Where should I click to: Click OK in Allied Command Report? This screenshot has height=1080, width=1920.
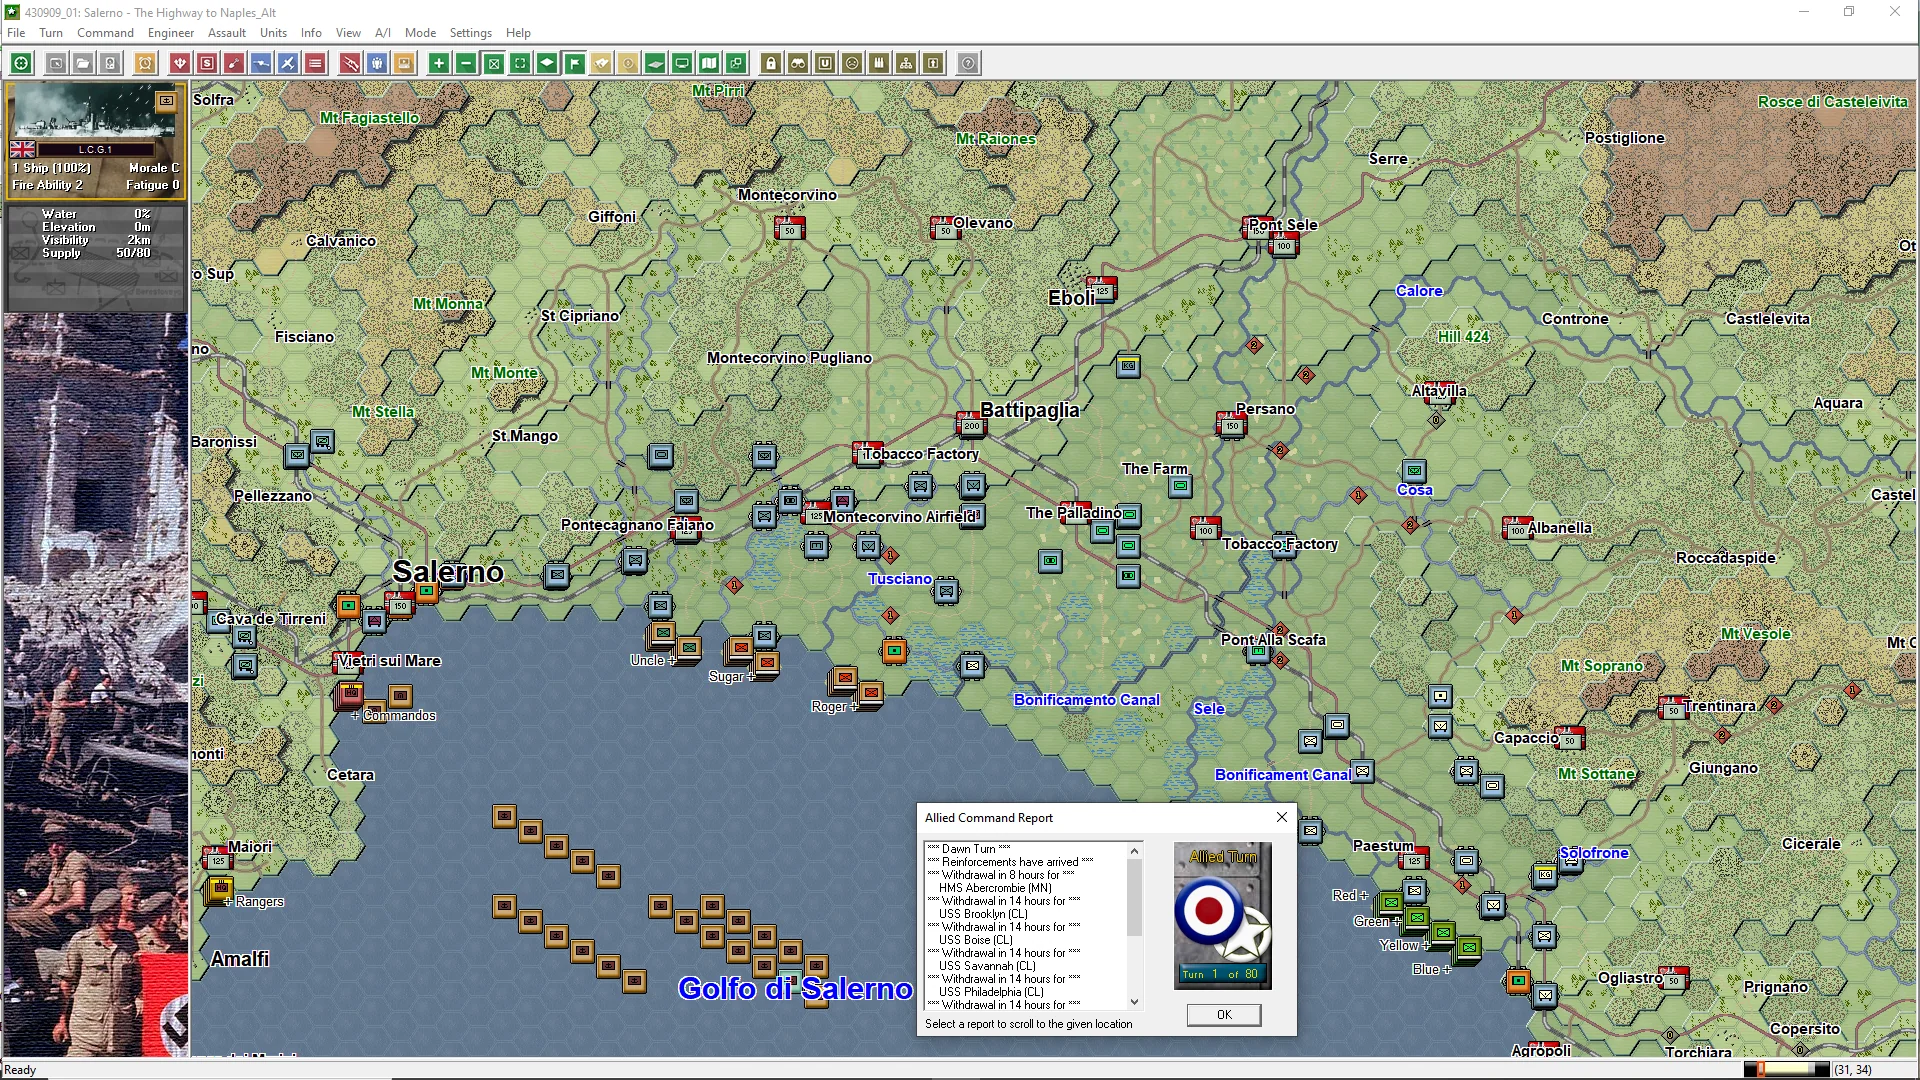[x=1224, y=1015]
